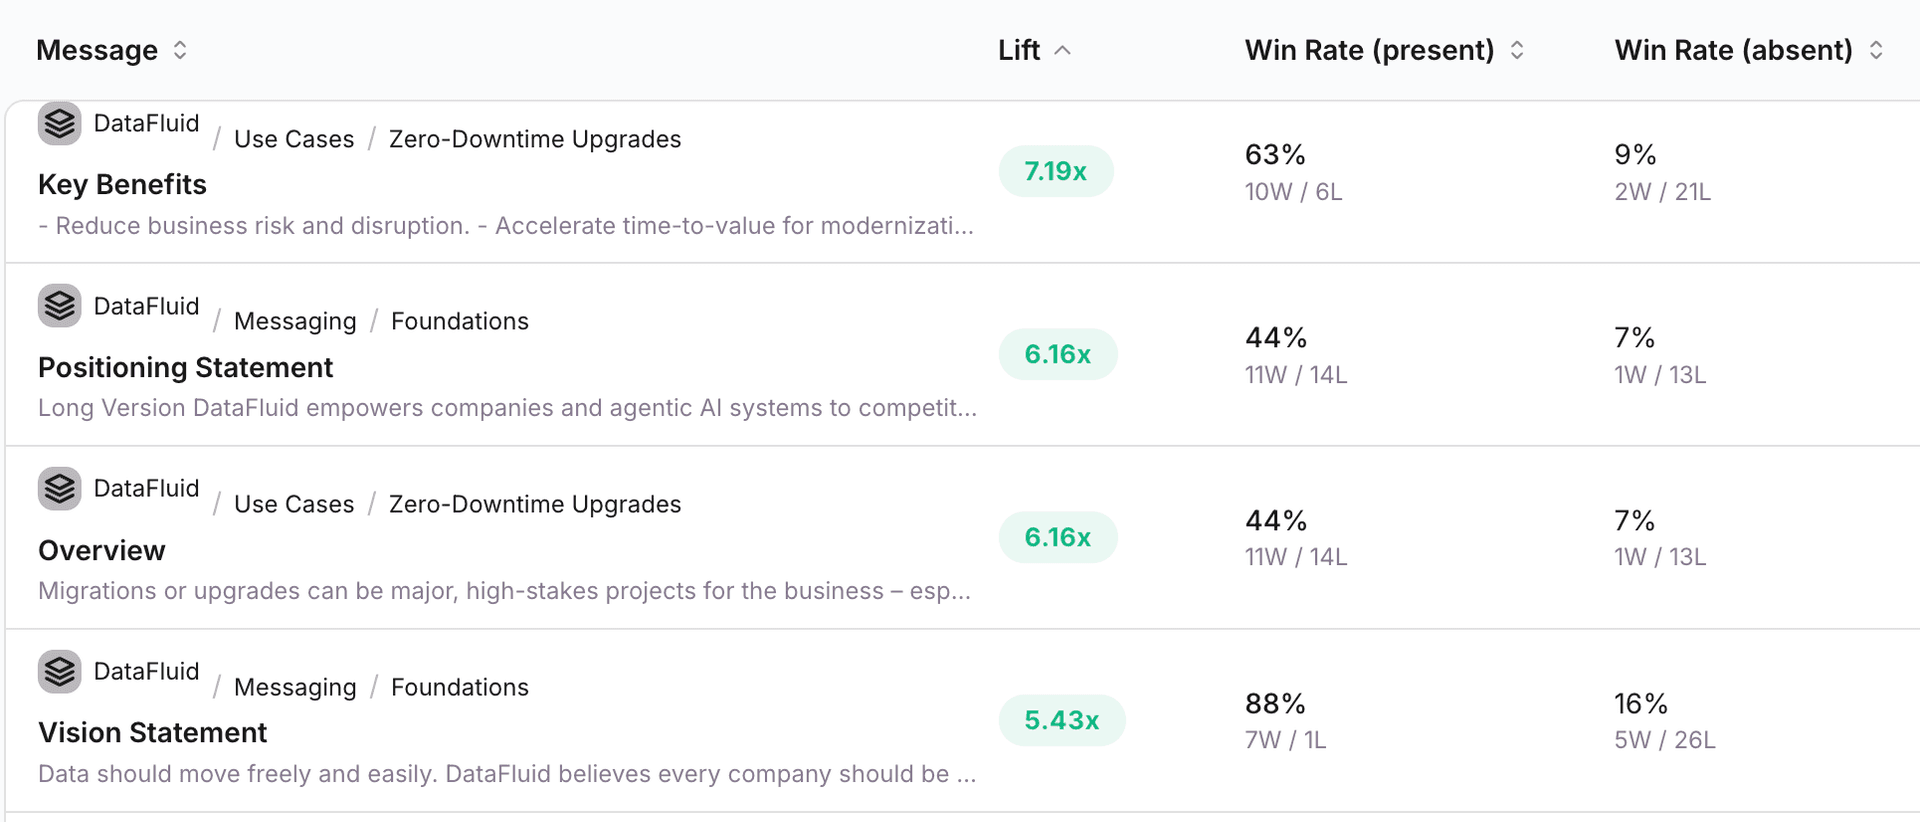Select Use Cases breadcrumb in Key Benefits row
The height and width of the screenshot is (822, 1920).
point(294,139)
